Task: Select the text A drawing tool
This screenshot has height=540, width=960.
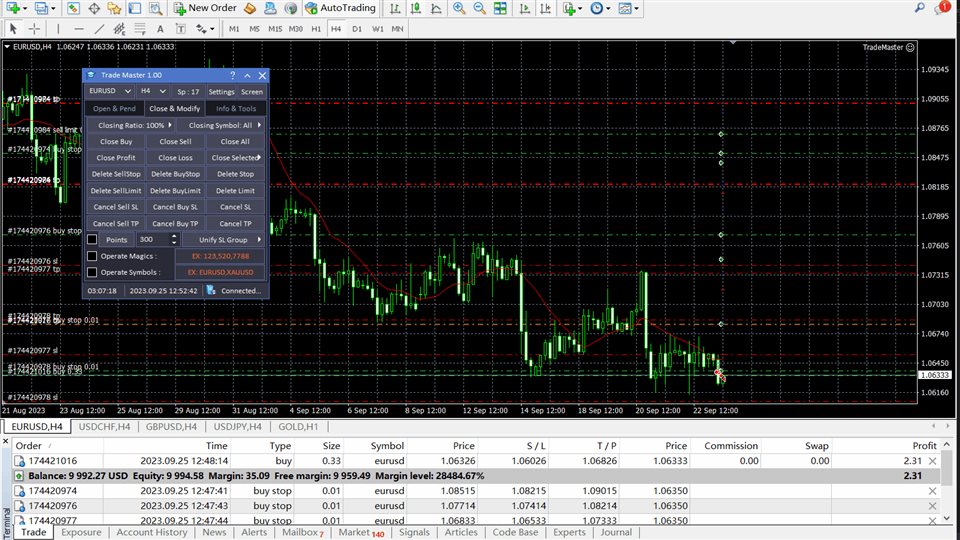Action: click(x=160, y=28)
